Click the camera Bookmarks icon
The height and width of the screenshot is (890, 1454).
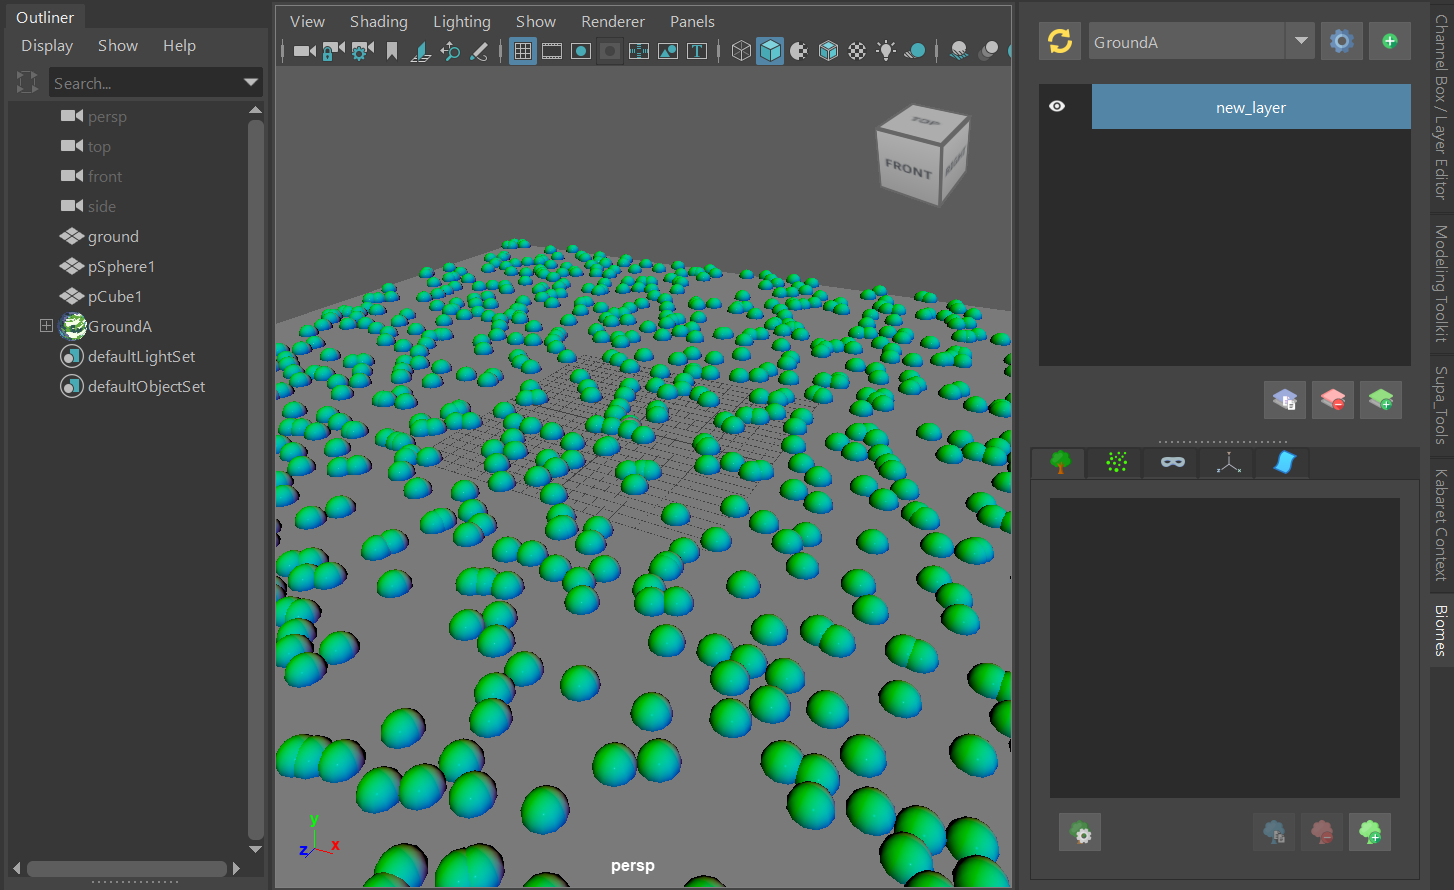[x=392, y=51]
